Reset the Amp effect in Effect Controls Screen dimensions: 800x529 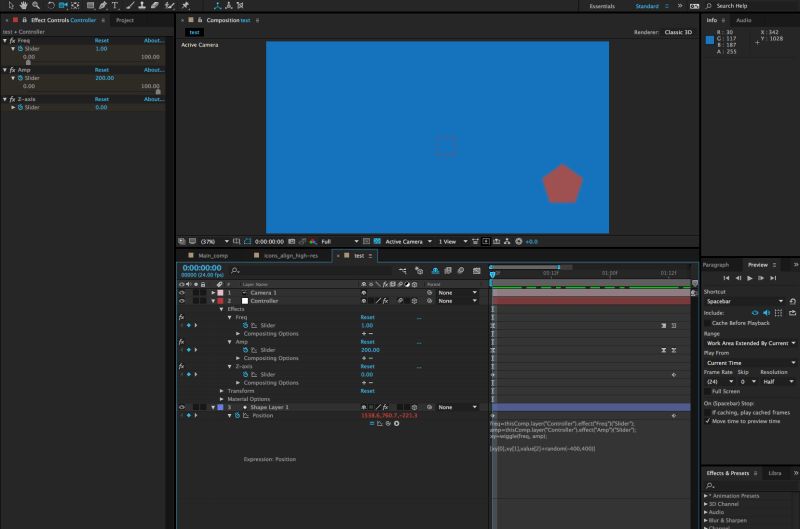click(x=102, y=70)
